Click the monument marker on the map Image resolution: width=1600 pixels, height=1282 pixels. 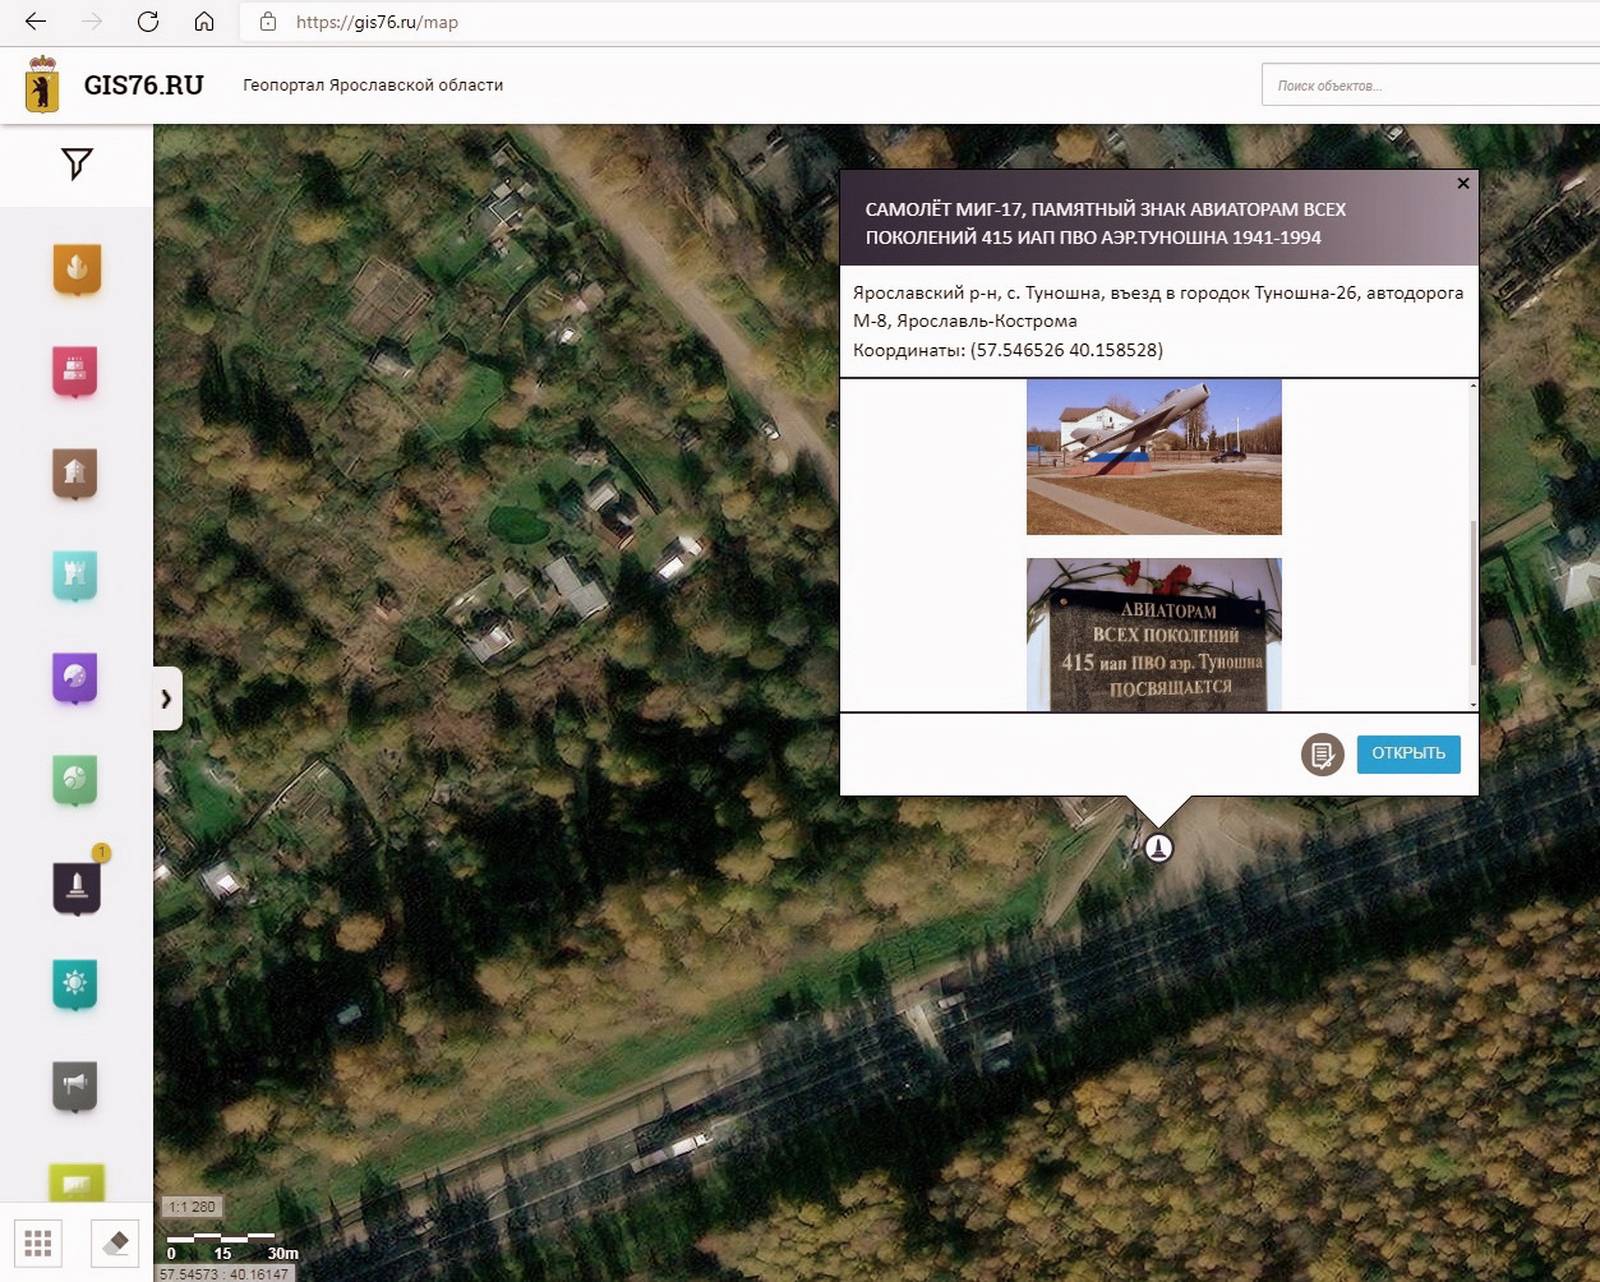tap(1158, 848)
